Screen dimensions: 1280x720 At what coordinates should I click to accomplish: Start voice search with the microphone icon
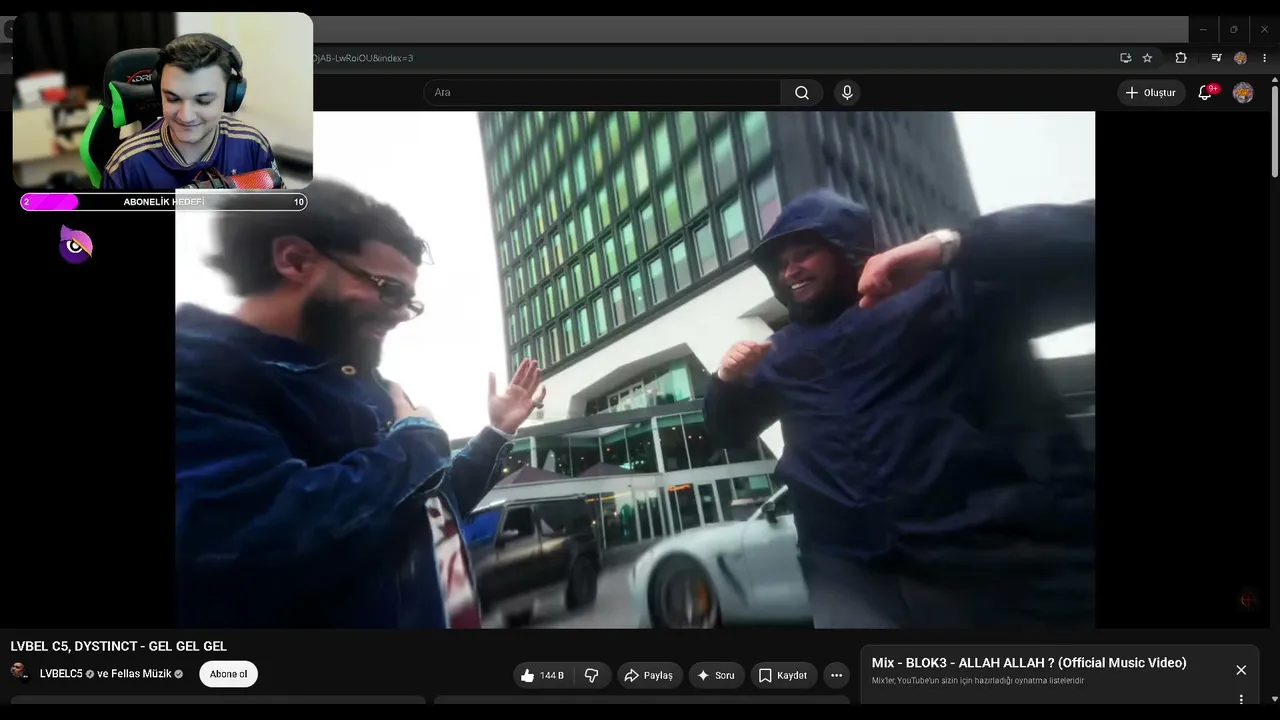[x=847, y=93]
